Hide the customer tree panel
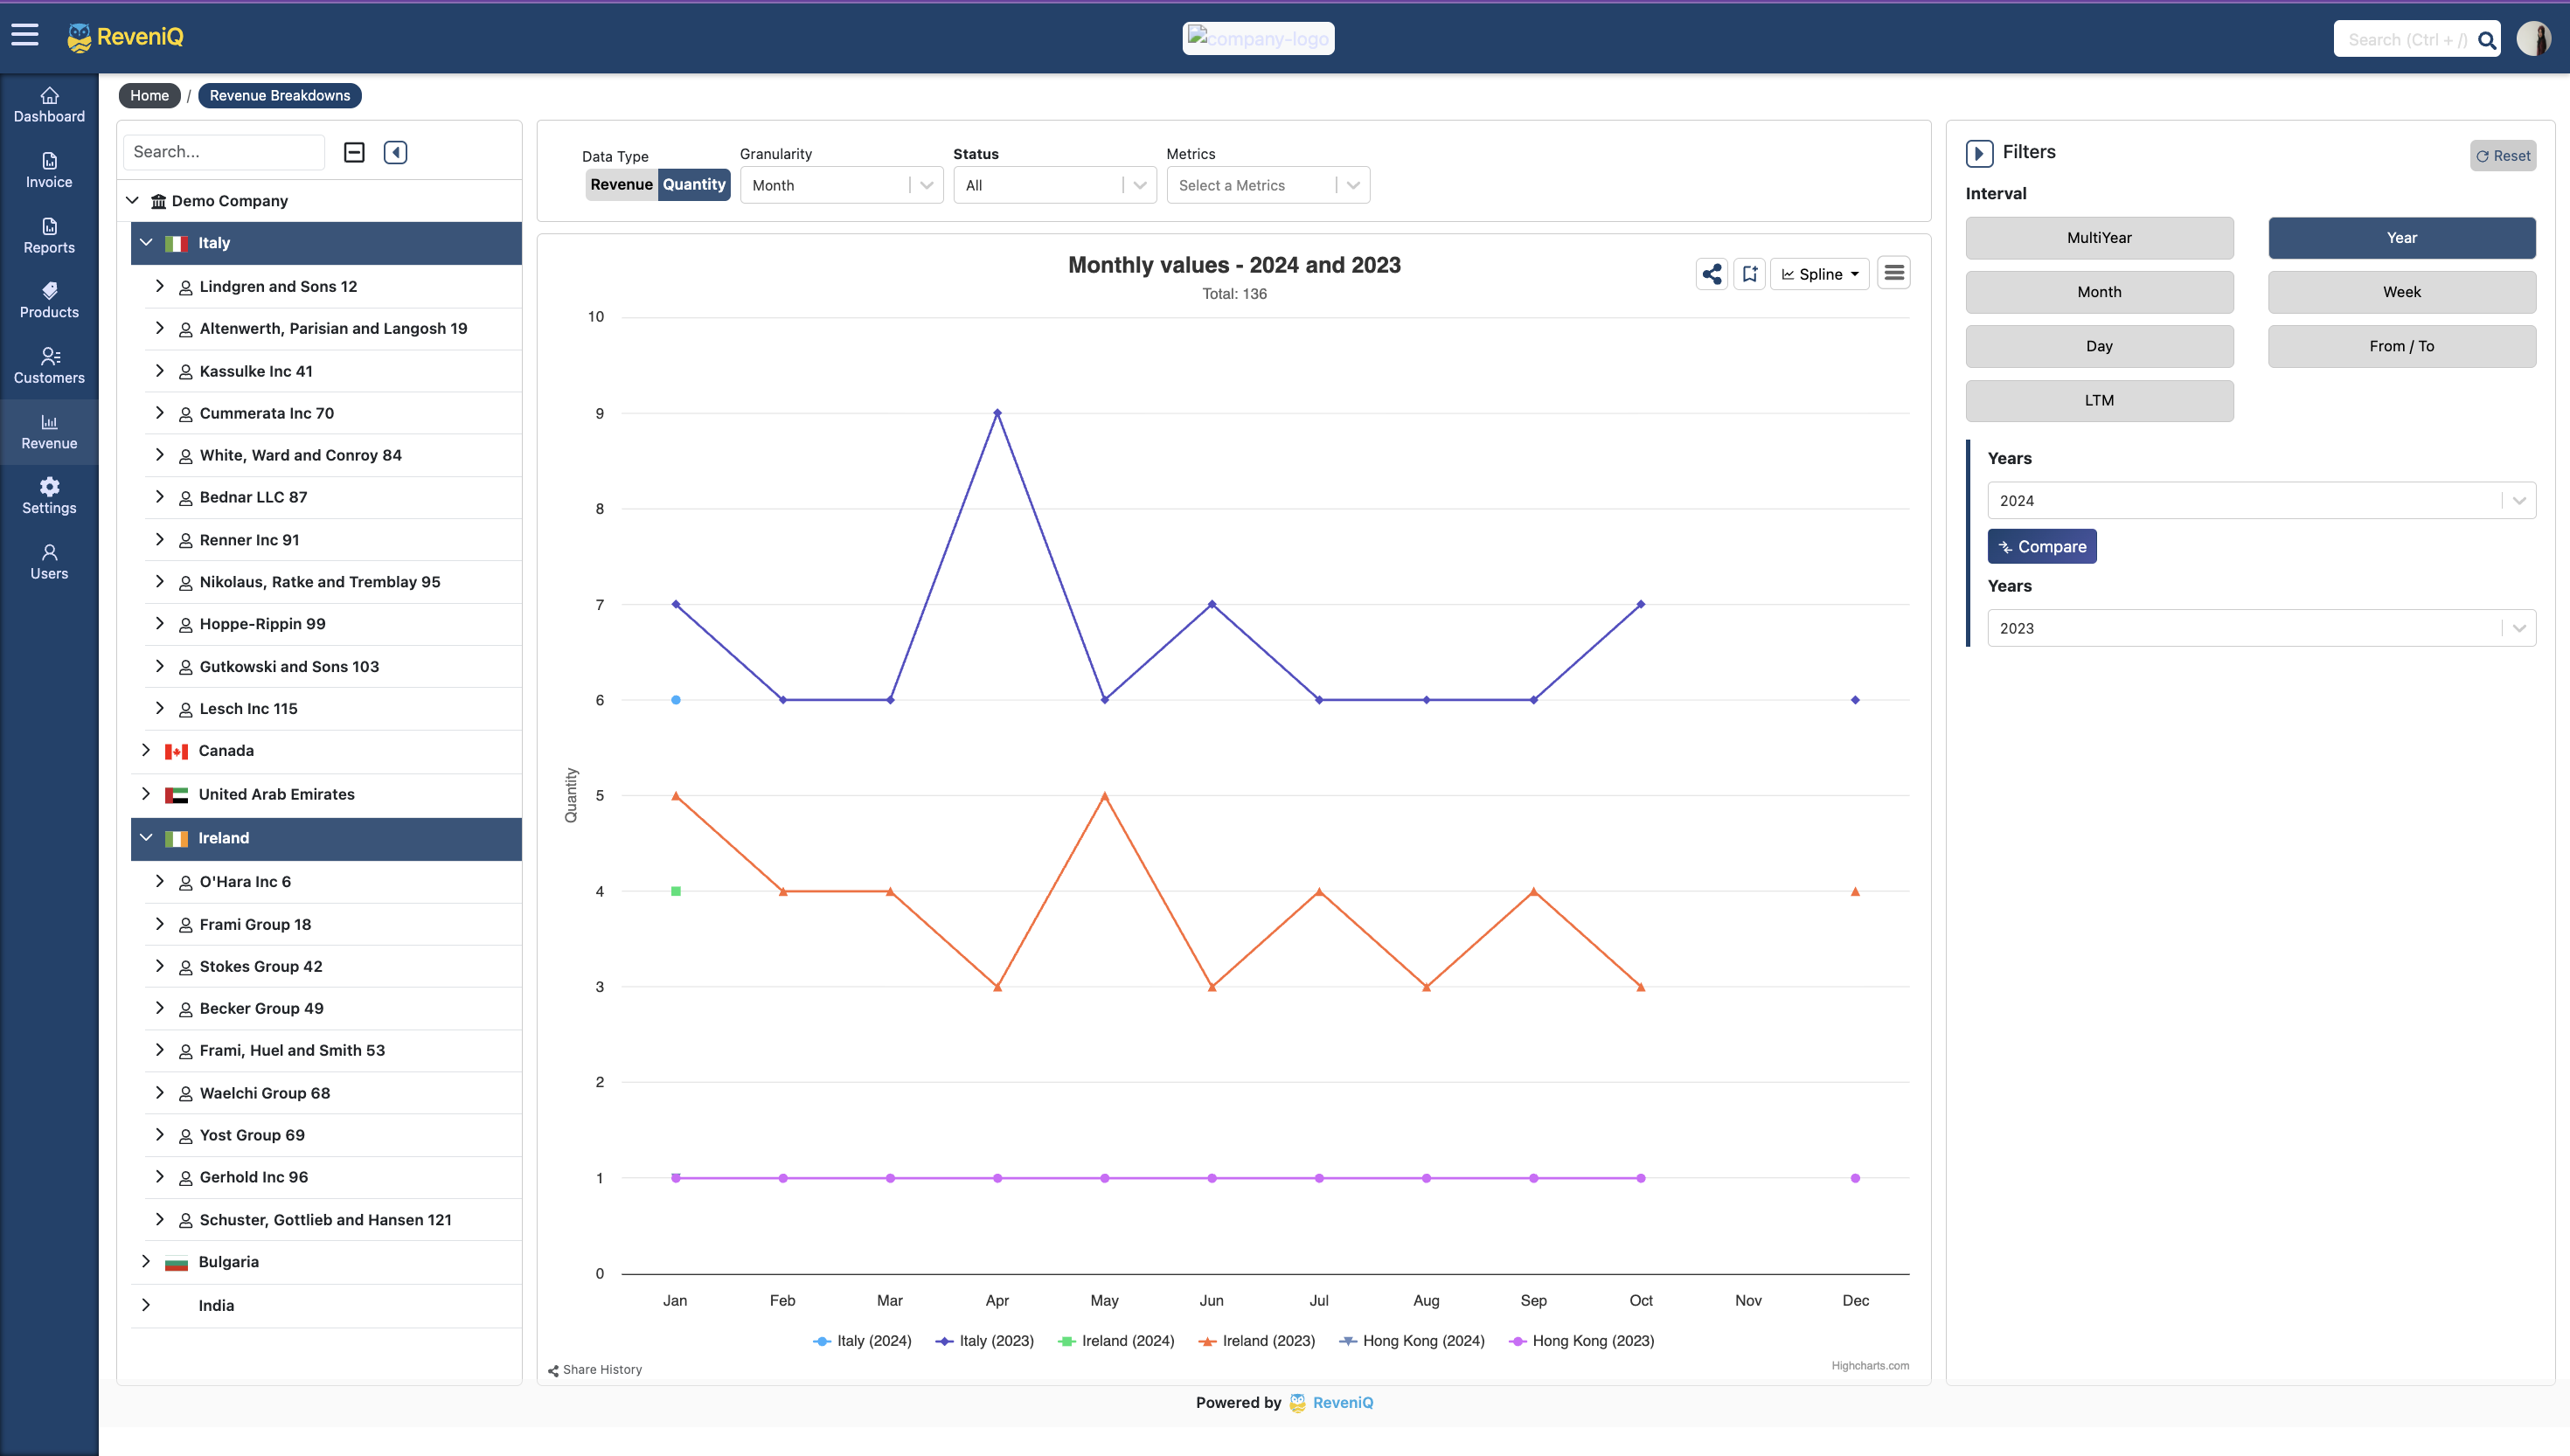 tap(395, 152)
